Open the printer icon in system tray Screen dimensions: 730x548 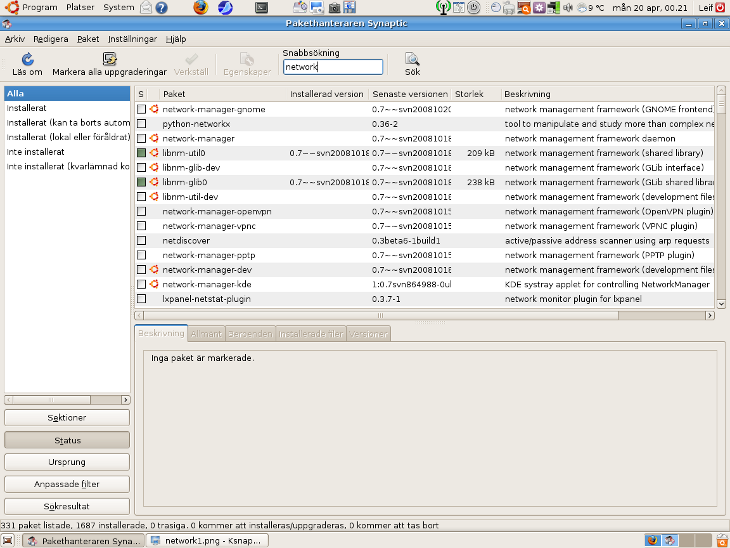tap(509, 8)
